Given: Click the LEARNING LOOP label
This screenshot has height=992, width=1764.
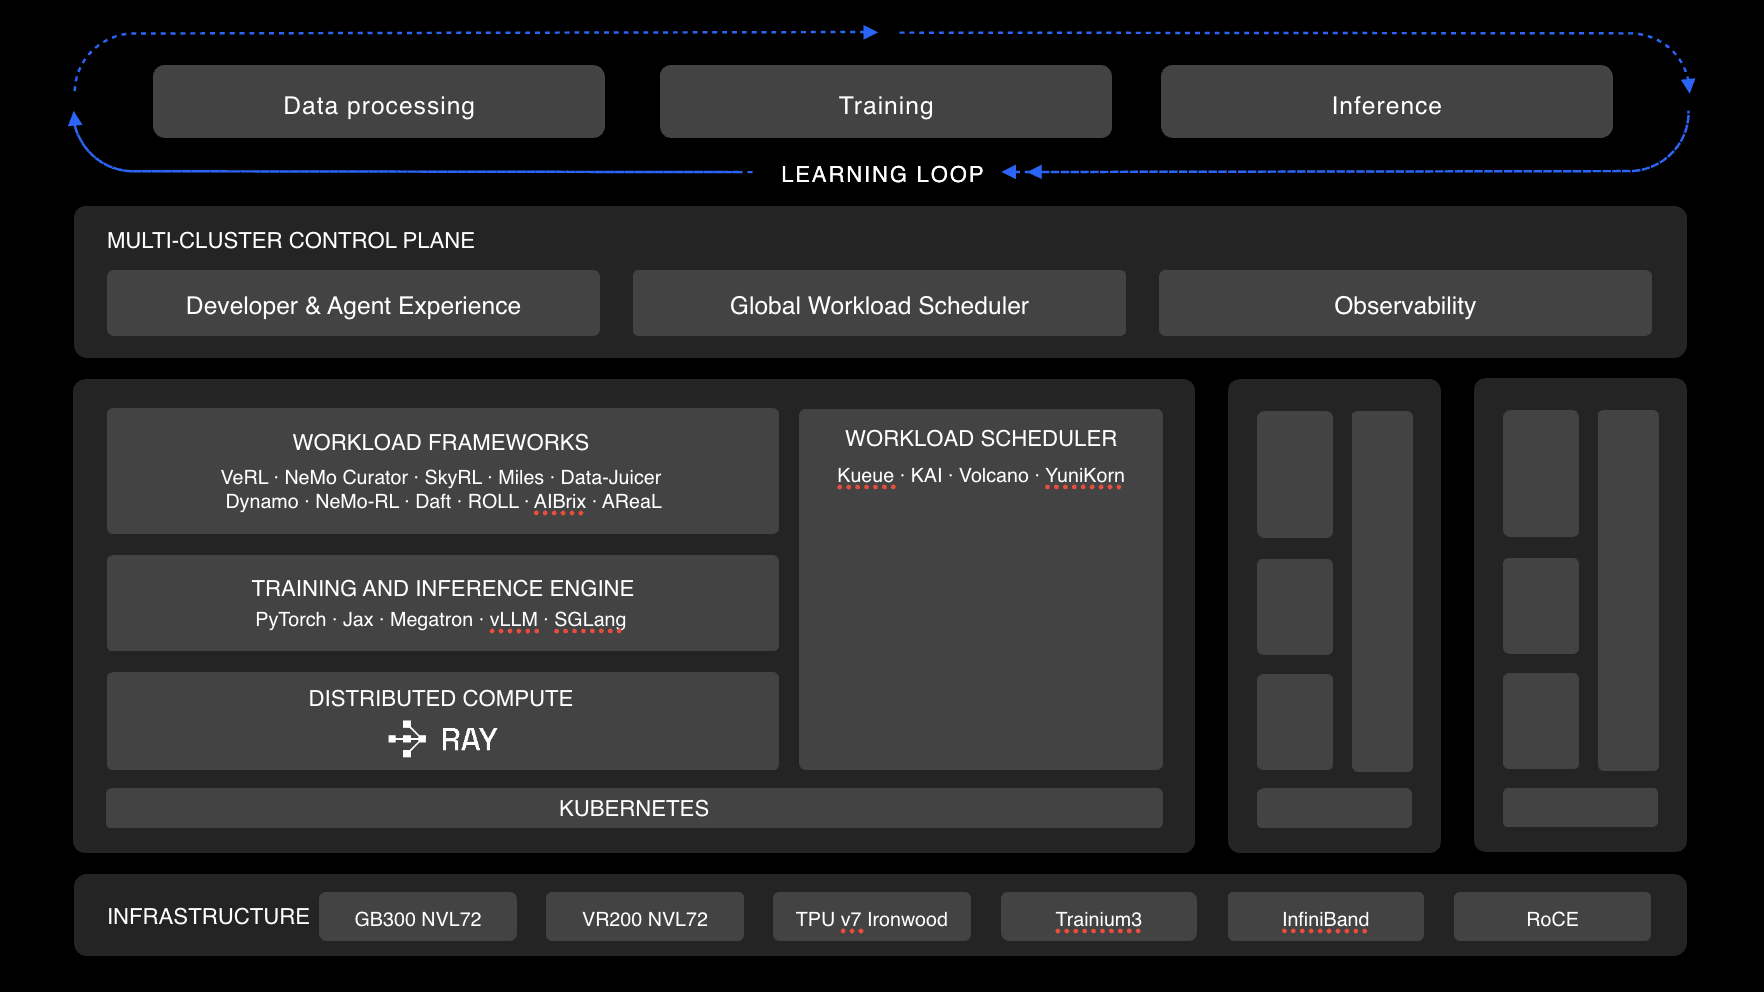Looking at the screenshot, I should point(882,174).
